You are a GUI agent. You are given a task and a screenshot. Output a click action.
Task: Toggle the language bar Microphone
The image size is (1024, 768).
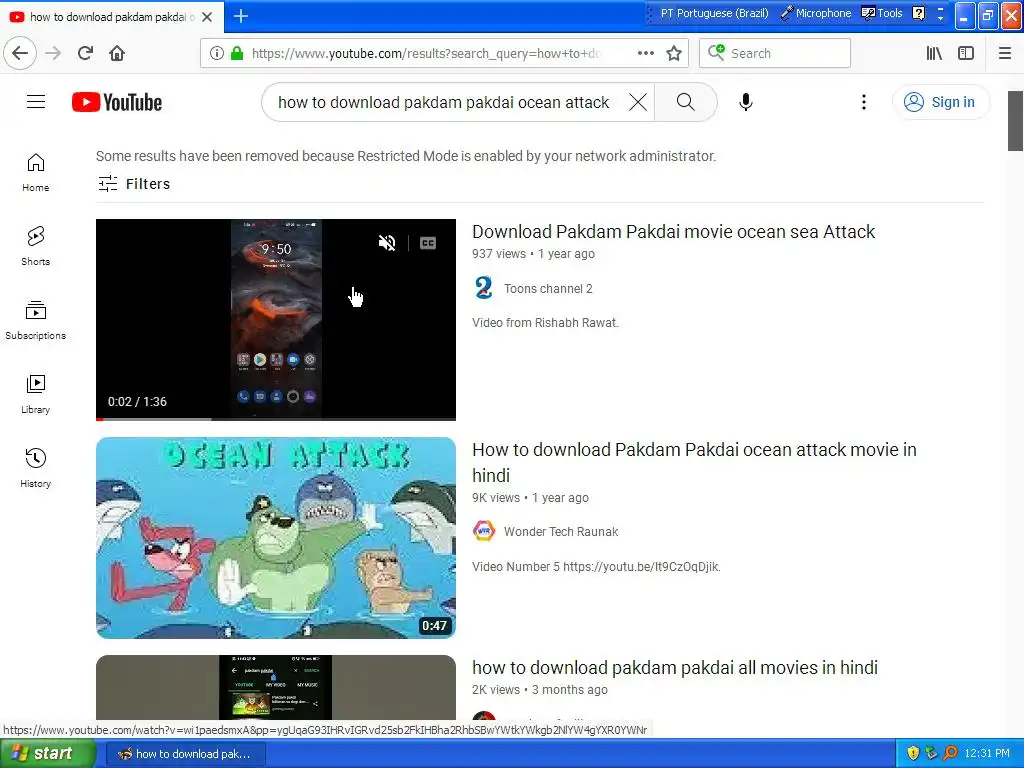click(816, 13)
